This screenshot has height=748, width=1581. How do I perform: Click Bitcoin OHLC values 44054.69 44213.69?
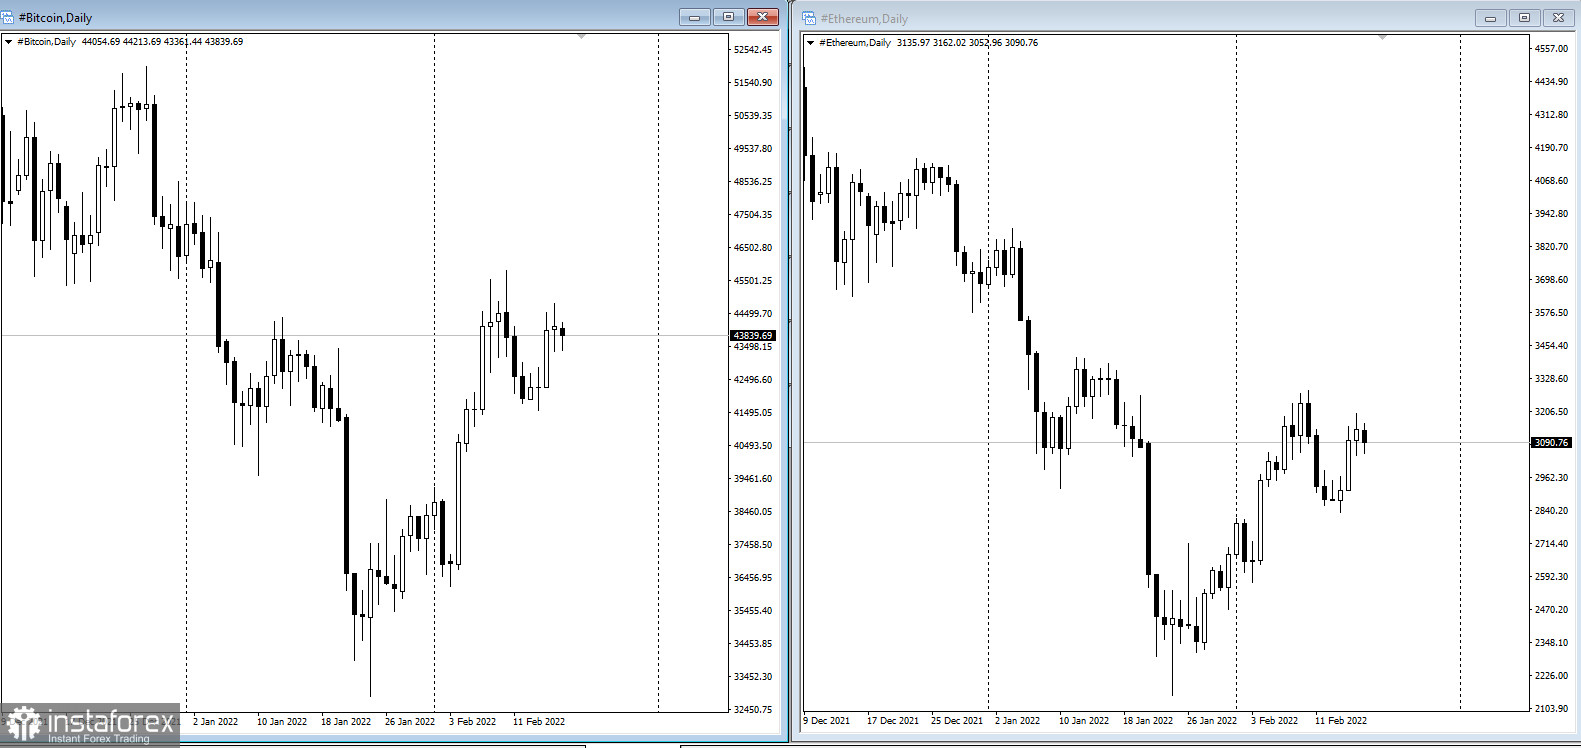coord(121,42)
